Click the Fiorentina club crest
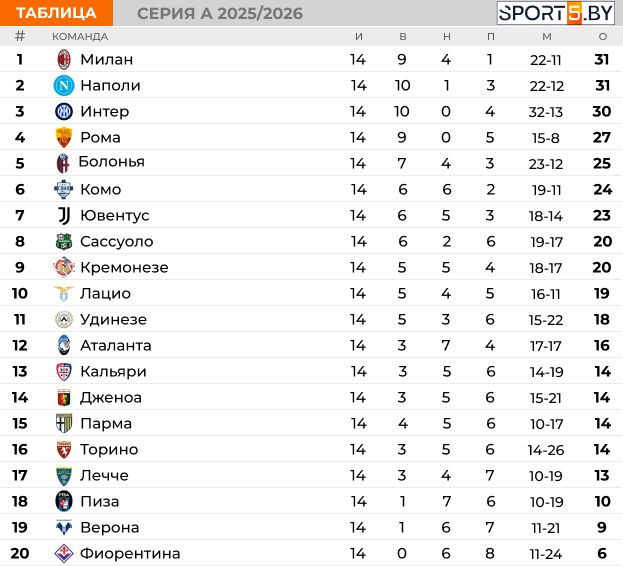 pyautogui.click(x=64, y=553)
